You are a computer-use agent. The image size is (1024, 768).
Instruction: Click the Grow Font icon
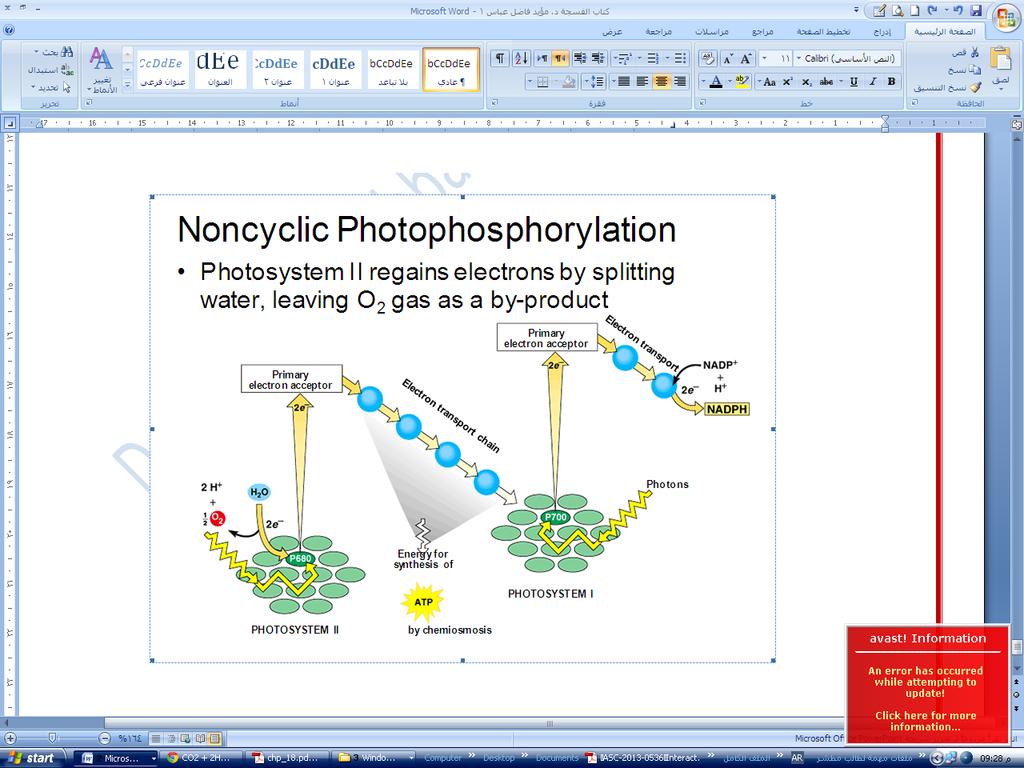(747, 59)
